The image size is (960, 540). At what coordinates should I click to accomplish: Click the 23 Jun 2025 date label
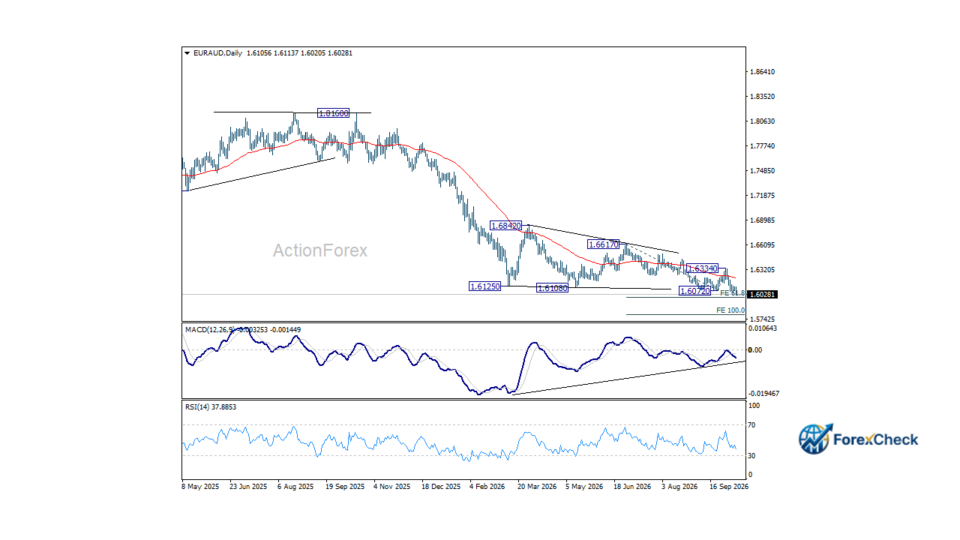pyautogui.click(x=248, y=487)
